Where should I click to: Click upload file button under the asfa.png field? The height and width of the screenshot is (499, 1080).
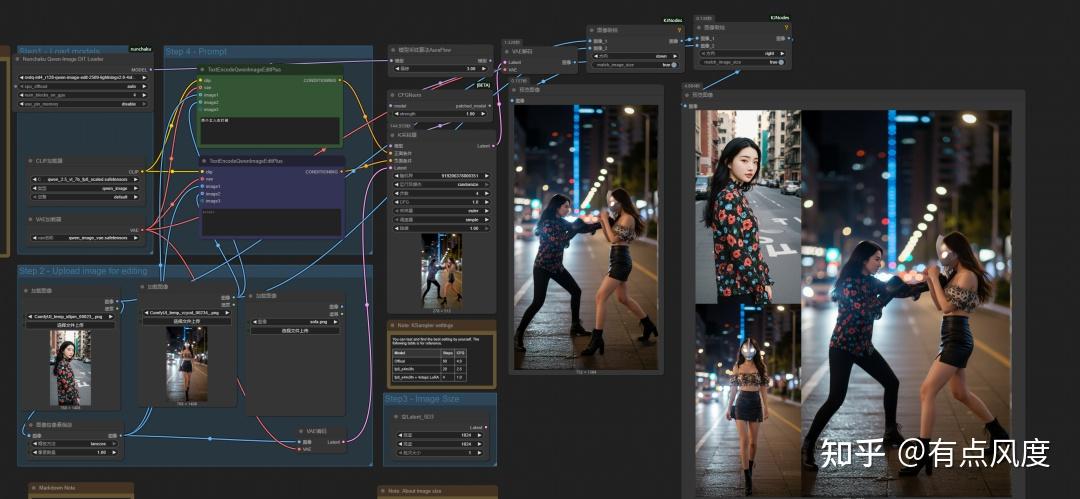tap(294, 330)
